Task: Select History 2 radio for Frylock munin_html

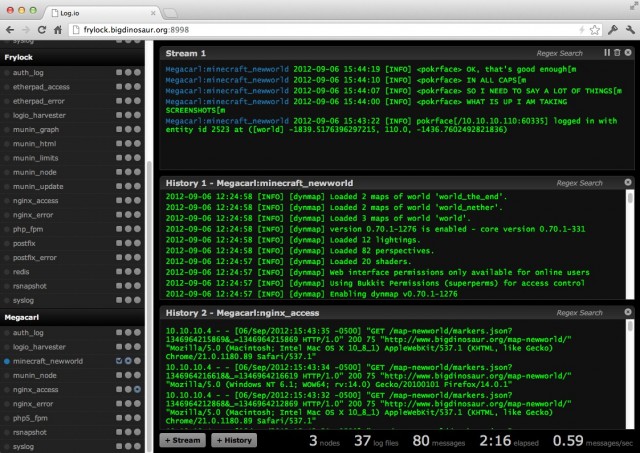Action: coord(137,143)
